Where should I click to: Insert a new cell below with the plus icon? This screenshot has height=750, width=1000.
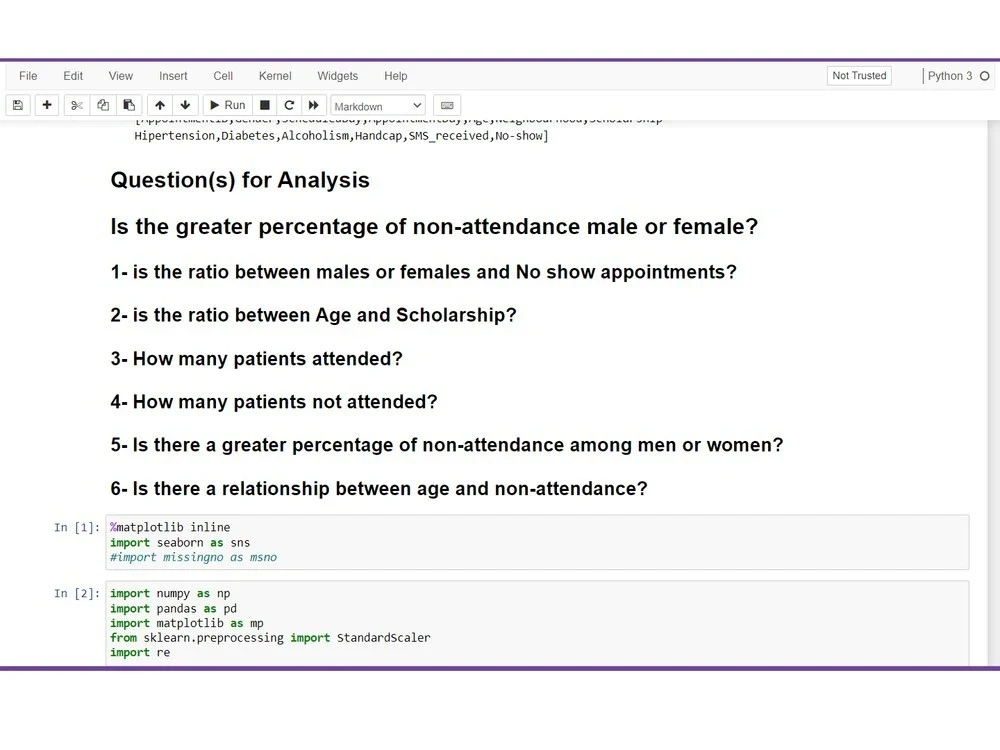47,105
